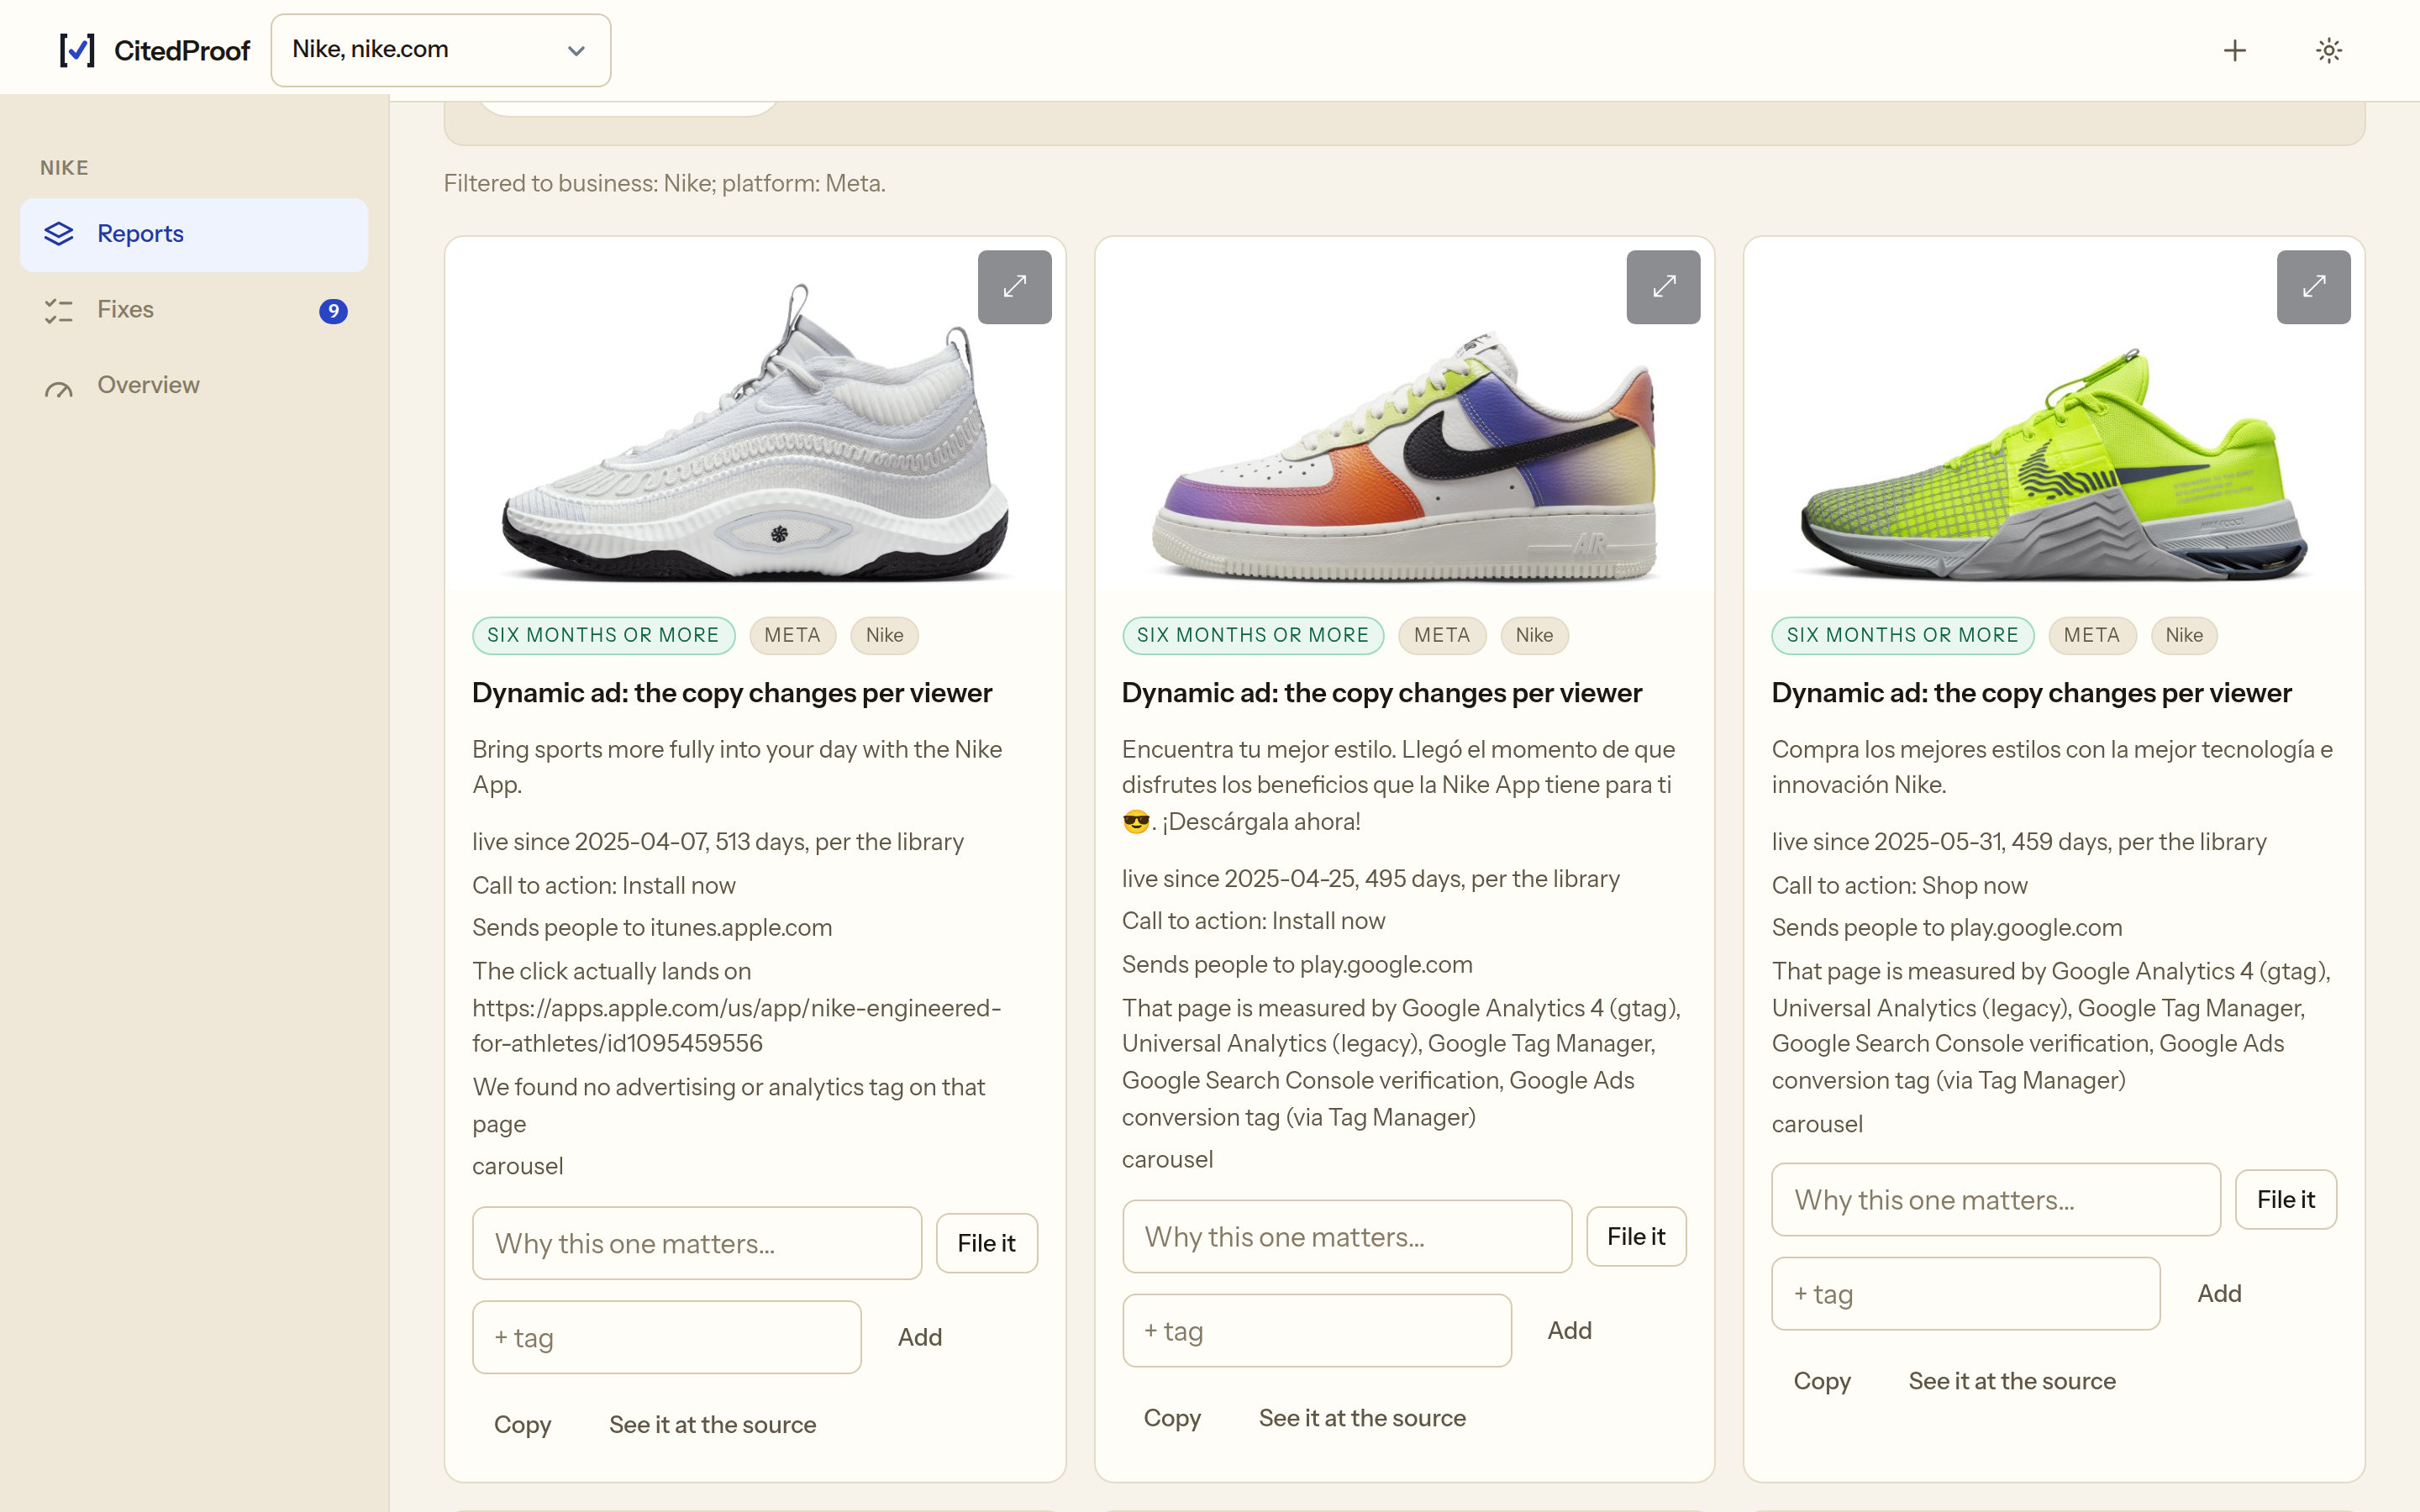Open Reports in the sidebar

tap(194, 234)
